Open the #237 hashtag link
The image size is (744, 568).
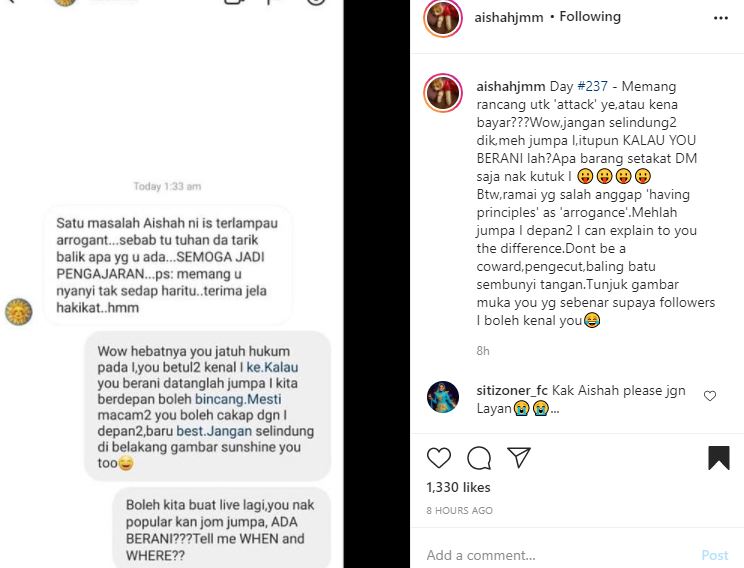tap(592, 86)
